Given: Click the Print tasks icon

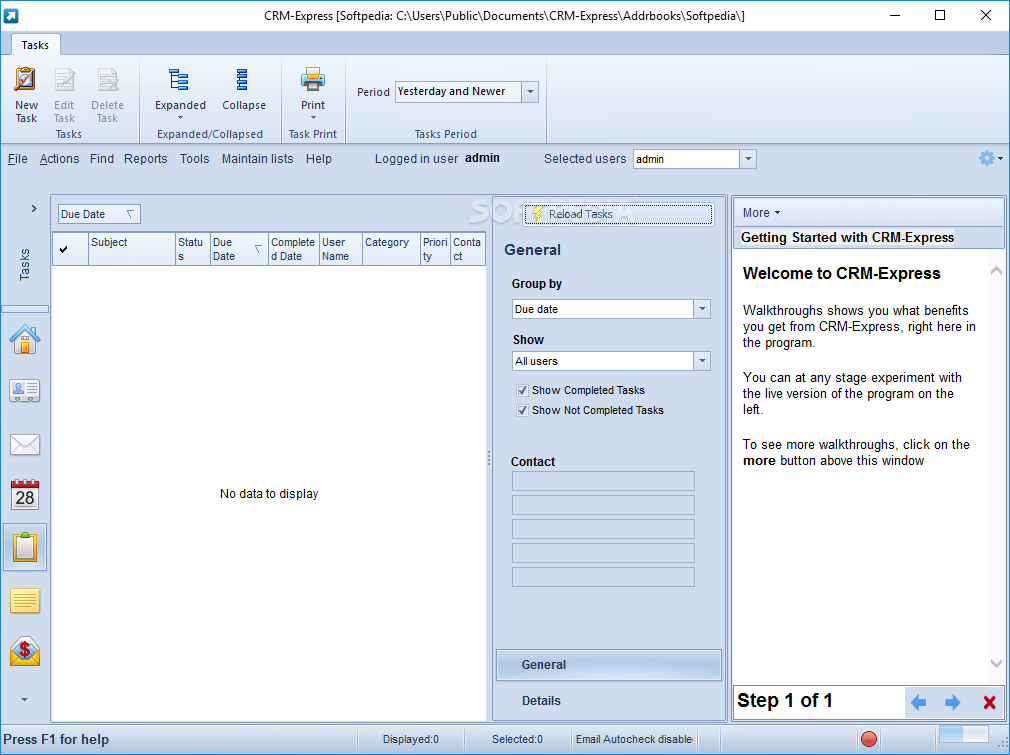Looking at the screenshot, I should pos(312,79).
